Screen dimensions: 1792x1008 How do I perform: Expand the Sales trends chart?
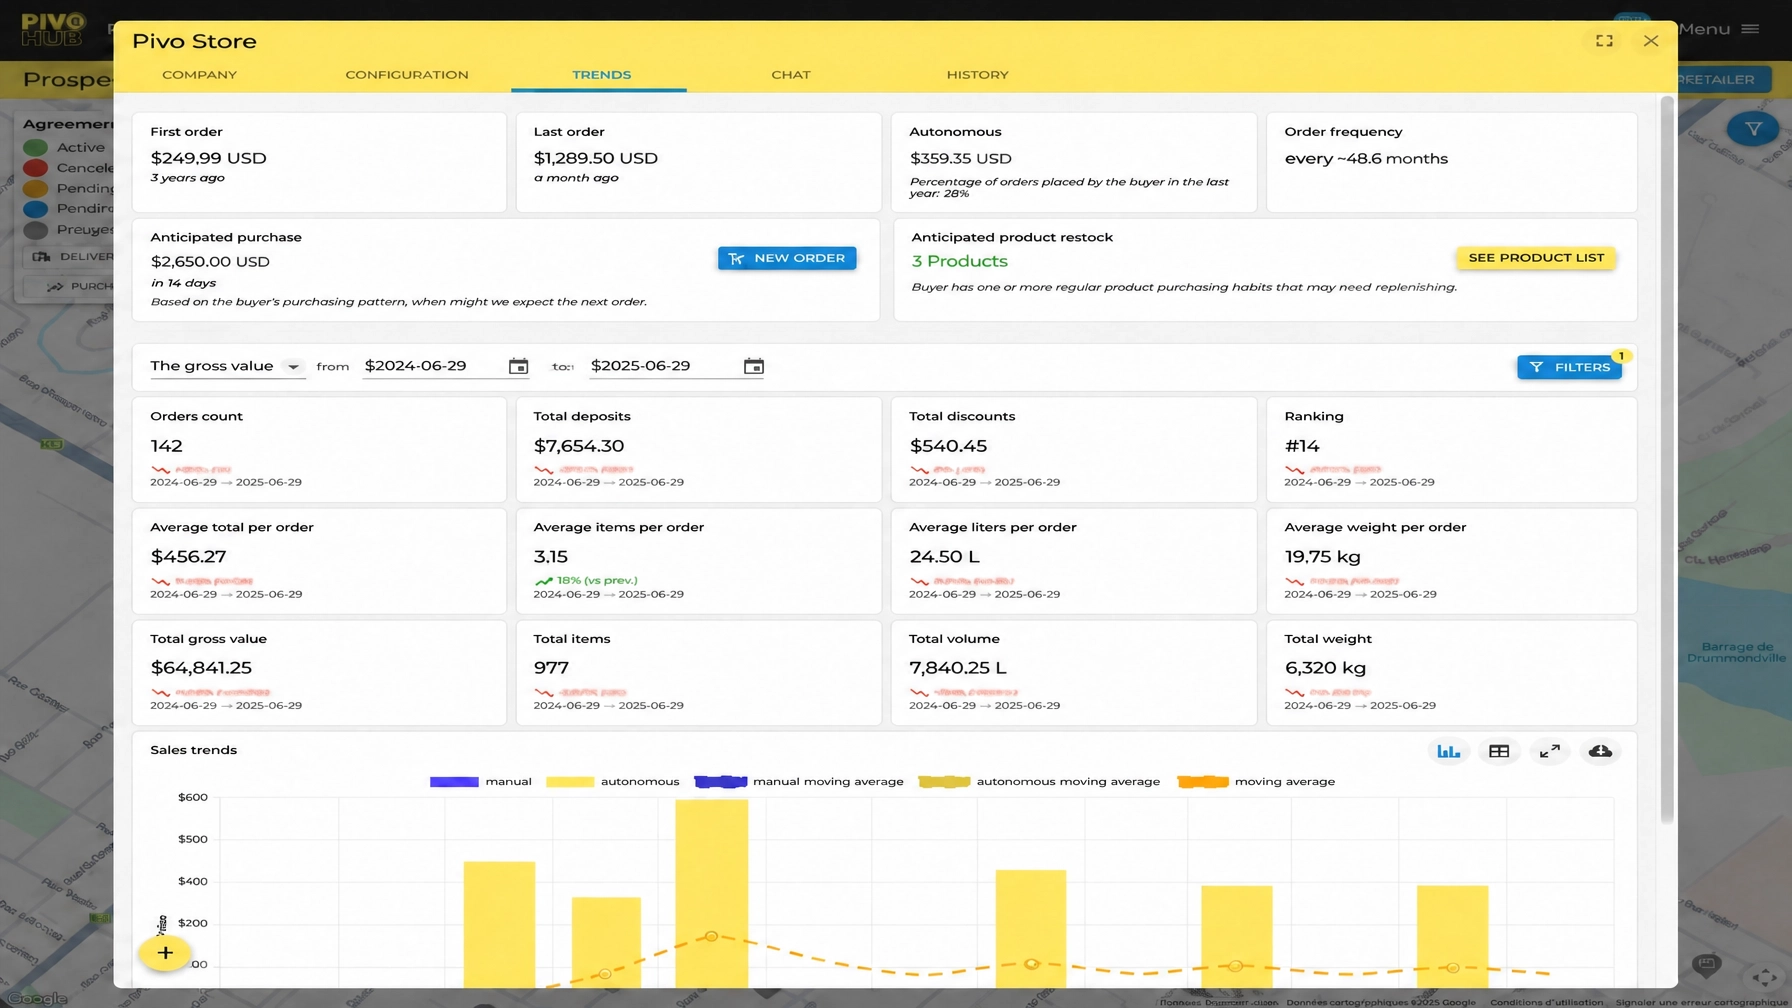click(1549, 751)
